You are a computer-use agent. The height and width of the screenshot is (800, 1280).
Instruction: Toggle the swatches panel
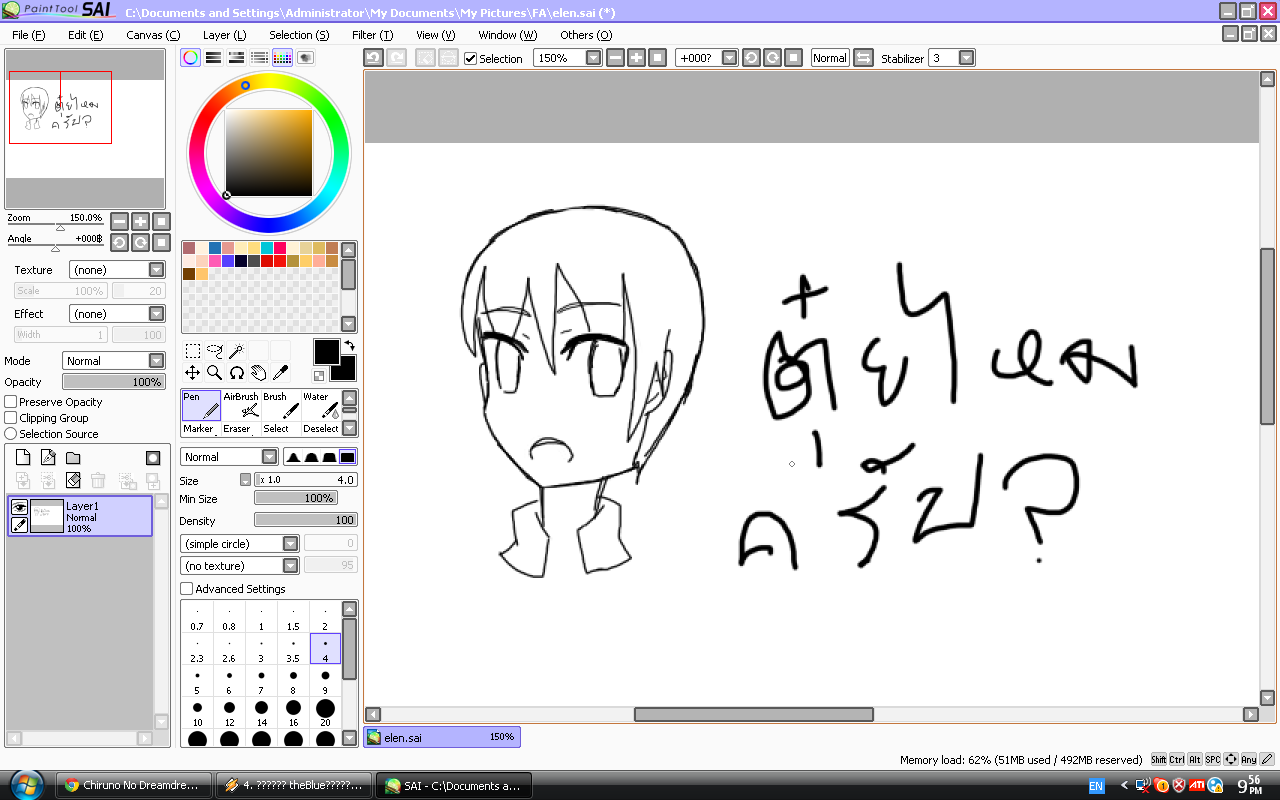point(282,58)
